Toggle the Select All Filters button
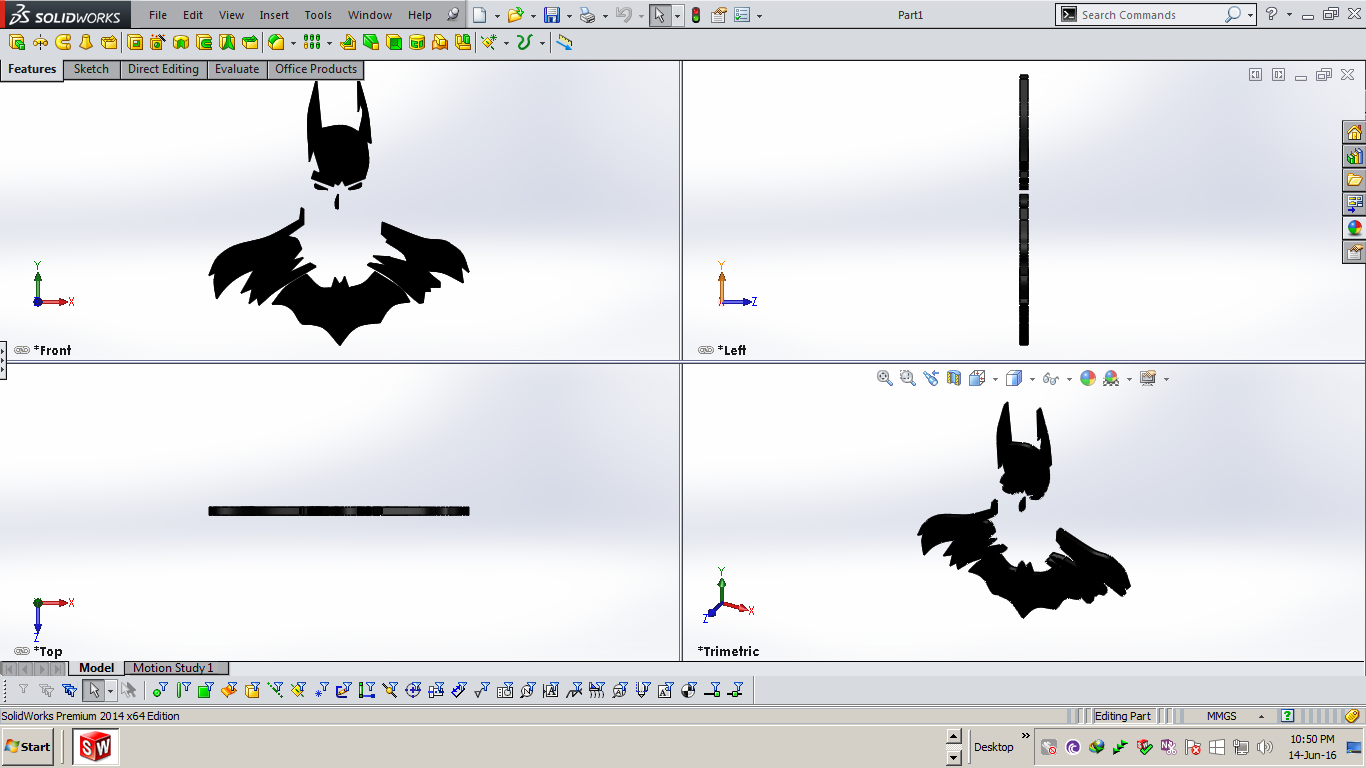 click(69, 690)
